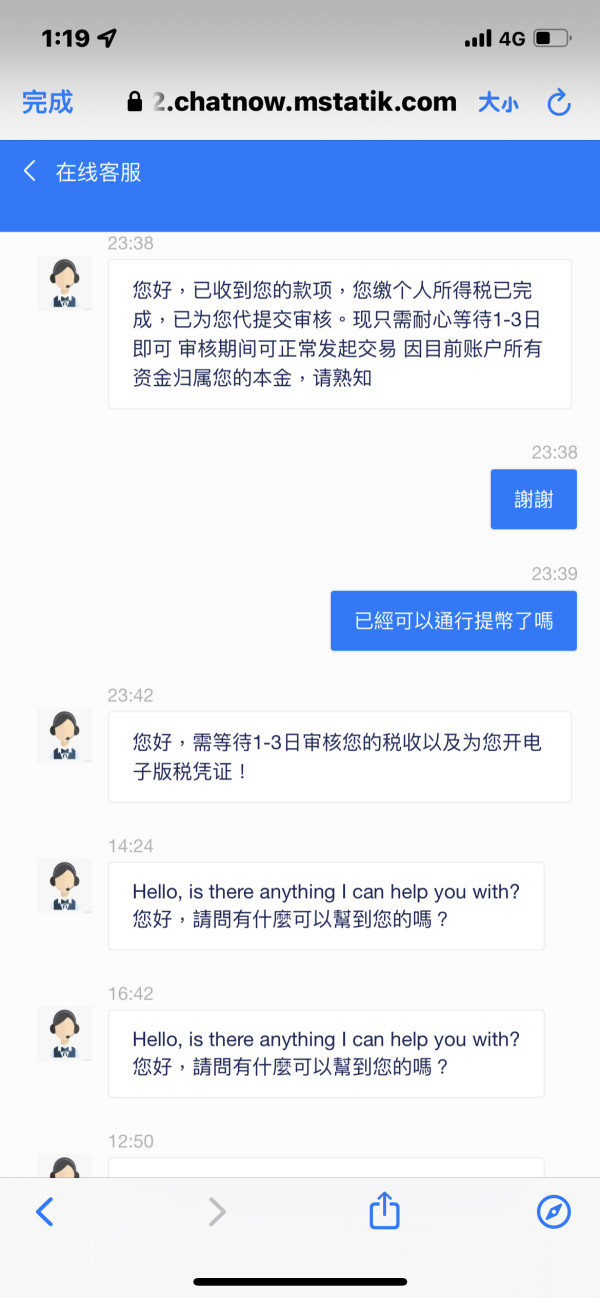Tap the 謝謝 sent message bubble
Viewport: 600px width, 1298px height.
coord(533,499)
